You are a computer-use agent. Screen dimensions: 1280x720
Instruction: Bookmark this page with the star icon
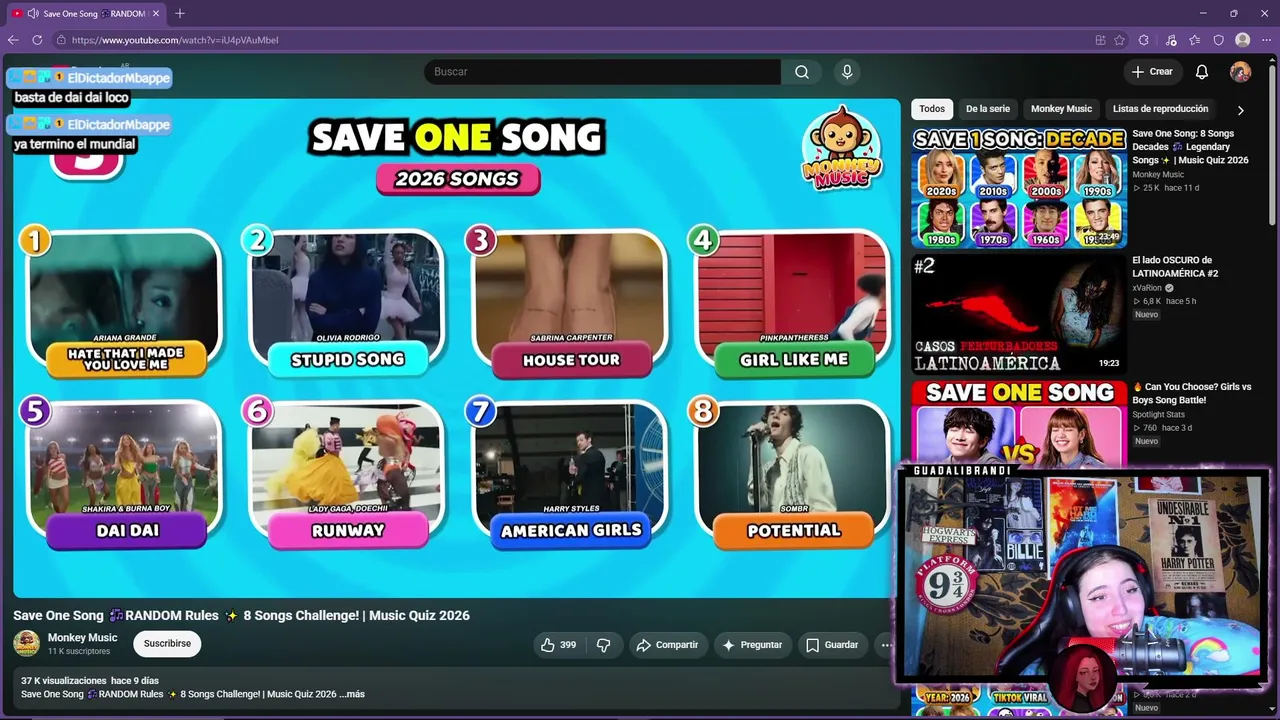click(1119, 40)
